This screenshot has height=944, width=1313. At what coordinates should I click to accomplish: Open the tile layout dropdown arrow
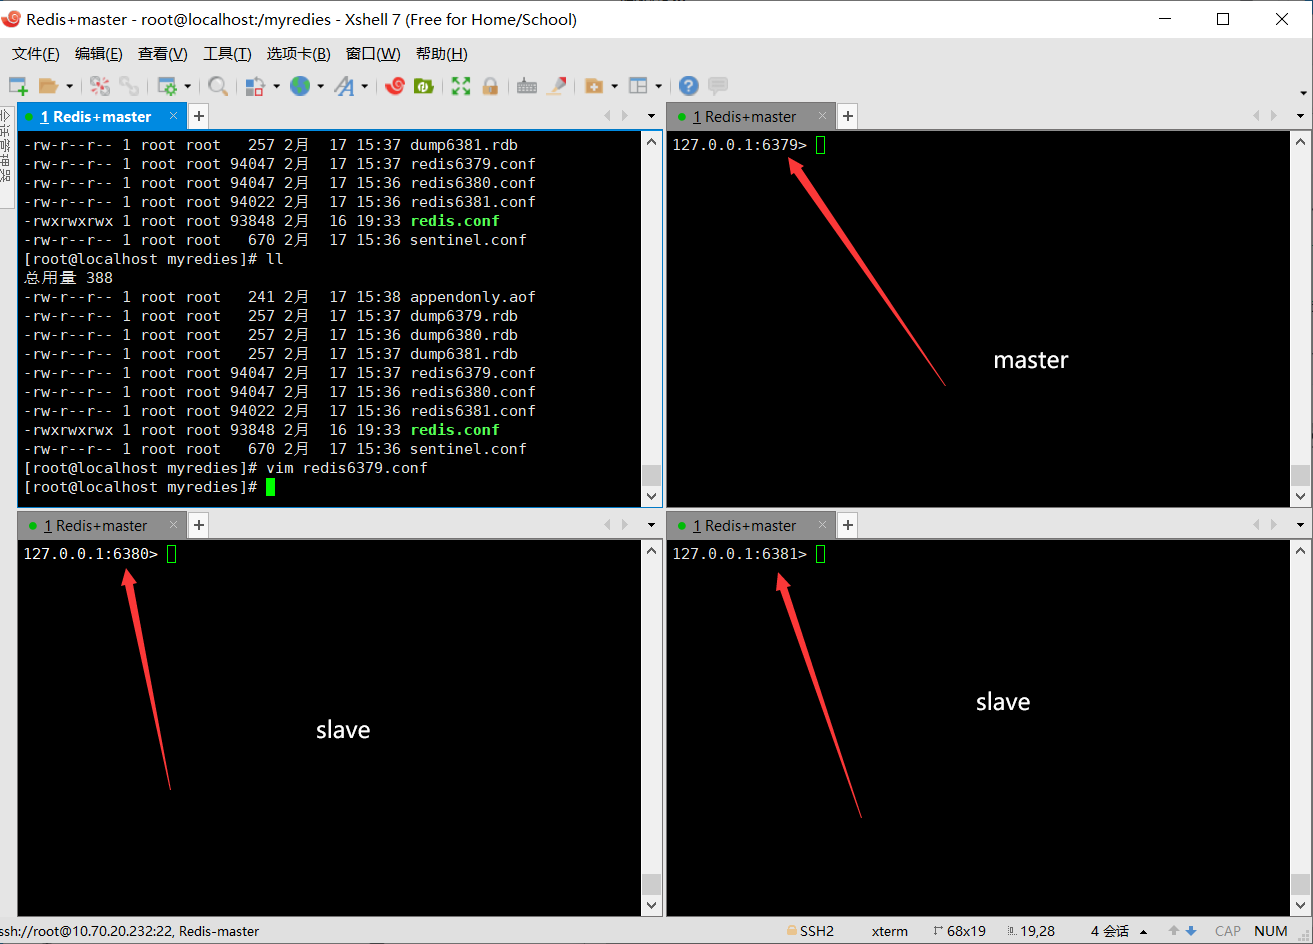(659, 86)
